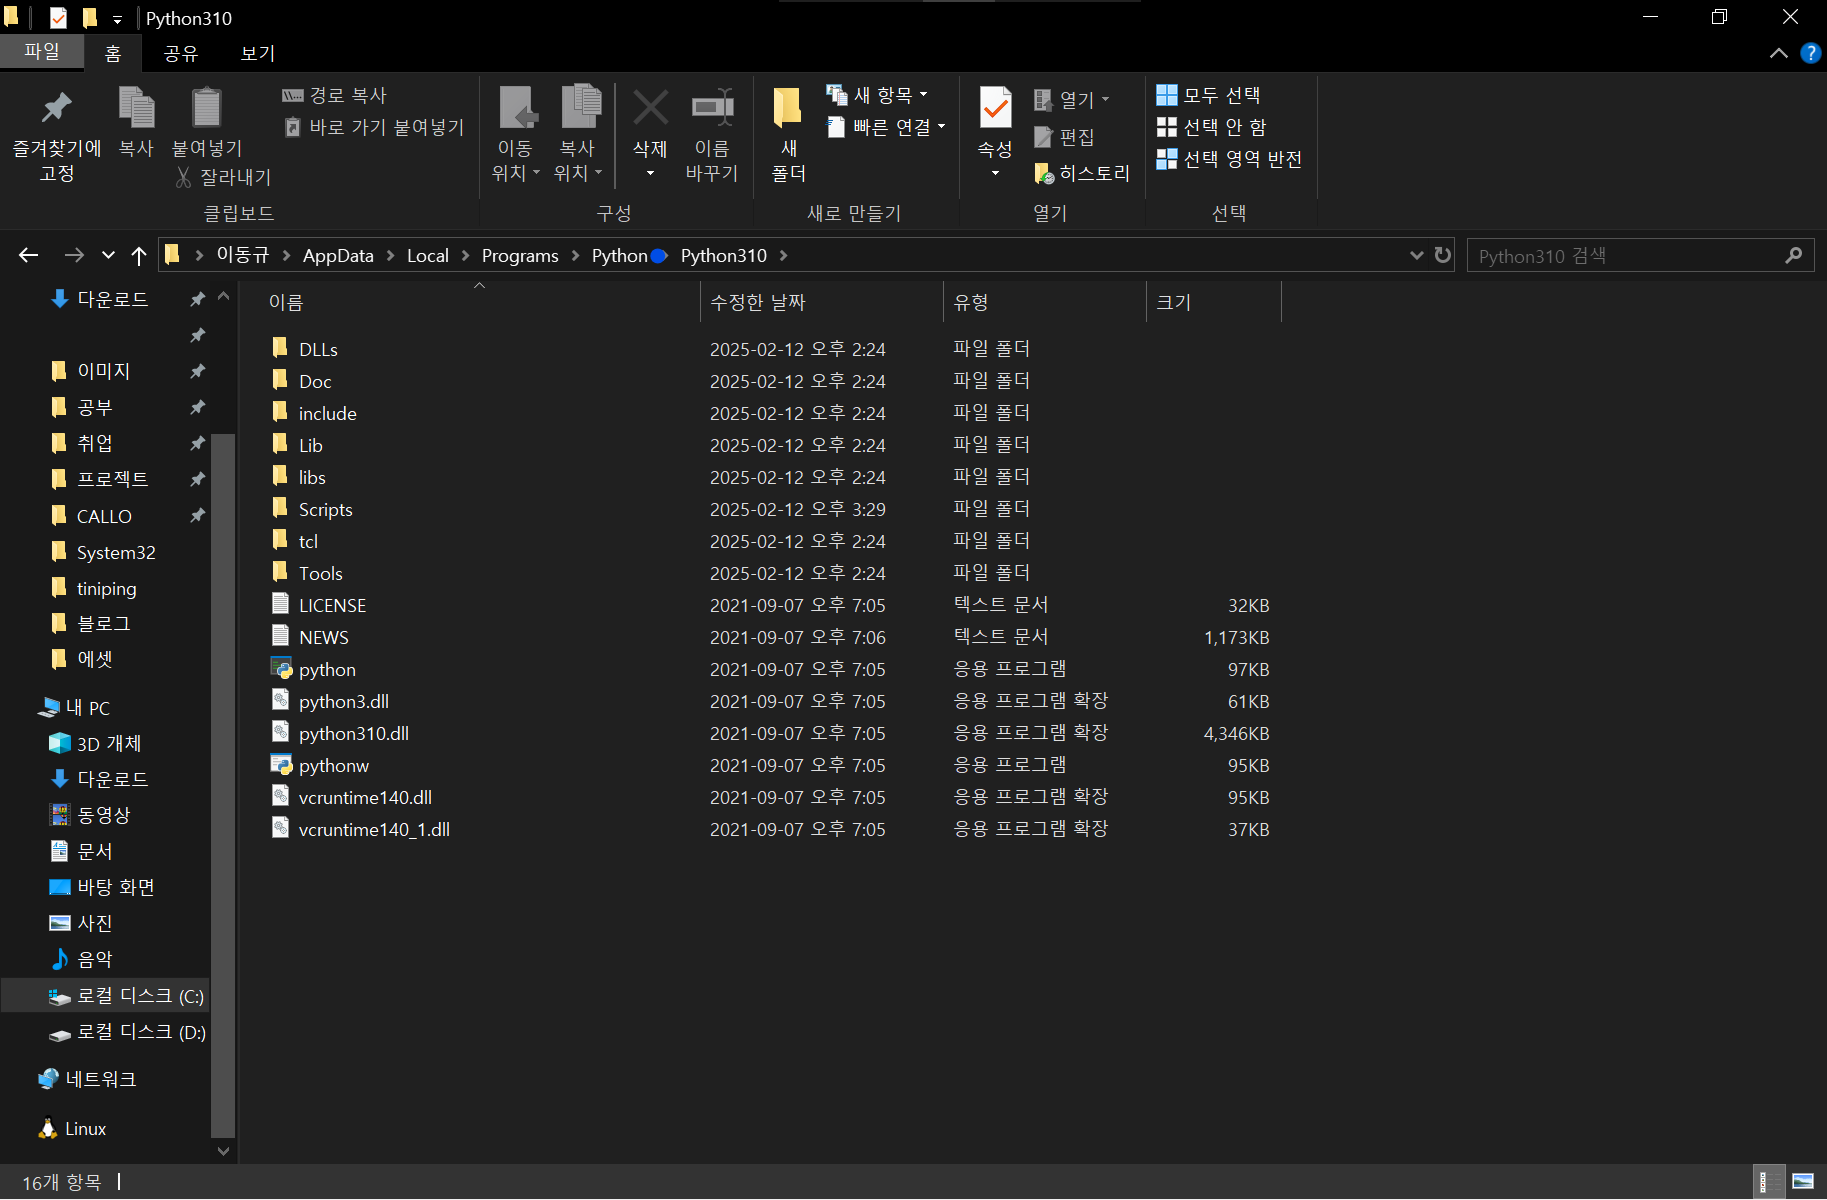The height and width of the screenshot is (1200, 1827).
Task: Click Programs in address breadcrumb
Action: (520, 255)
